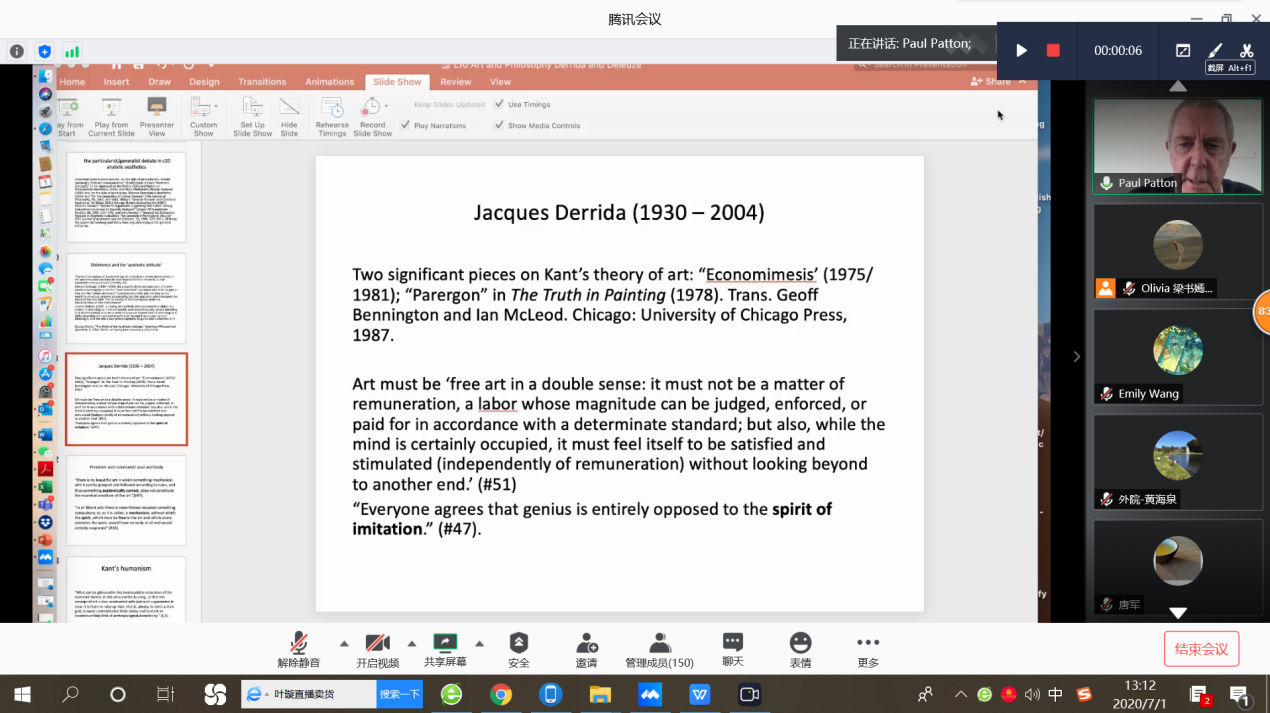Image resolution: width=1270 pixels, height=713 pixels.
Task: Select 外院-黄海泉 participant tile
Action: click(1178, 461)
